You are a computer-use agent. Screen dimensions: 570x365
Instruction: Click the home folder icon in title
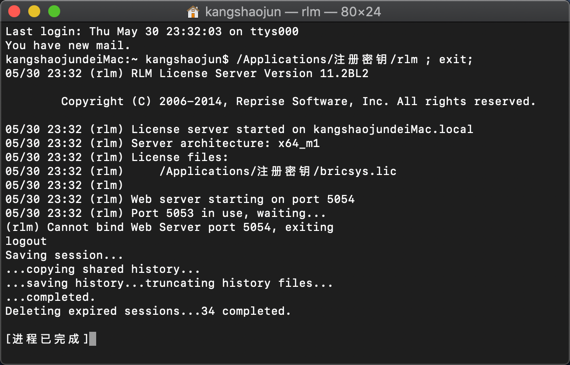pyautogui.click(x=193, y=12)
